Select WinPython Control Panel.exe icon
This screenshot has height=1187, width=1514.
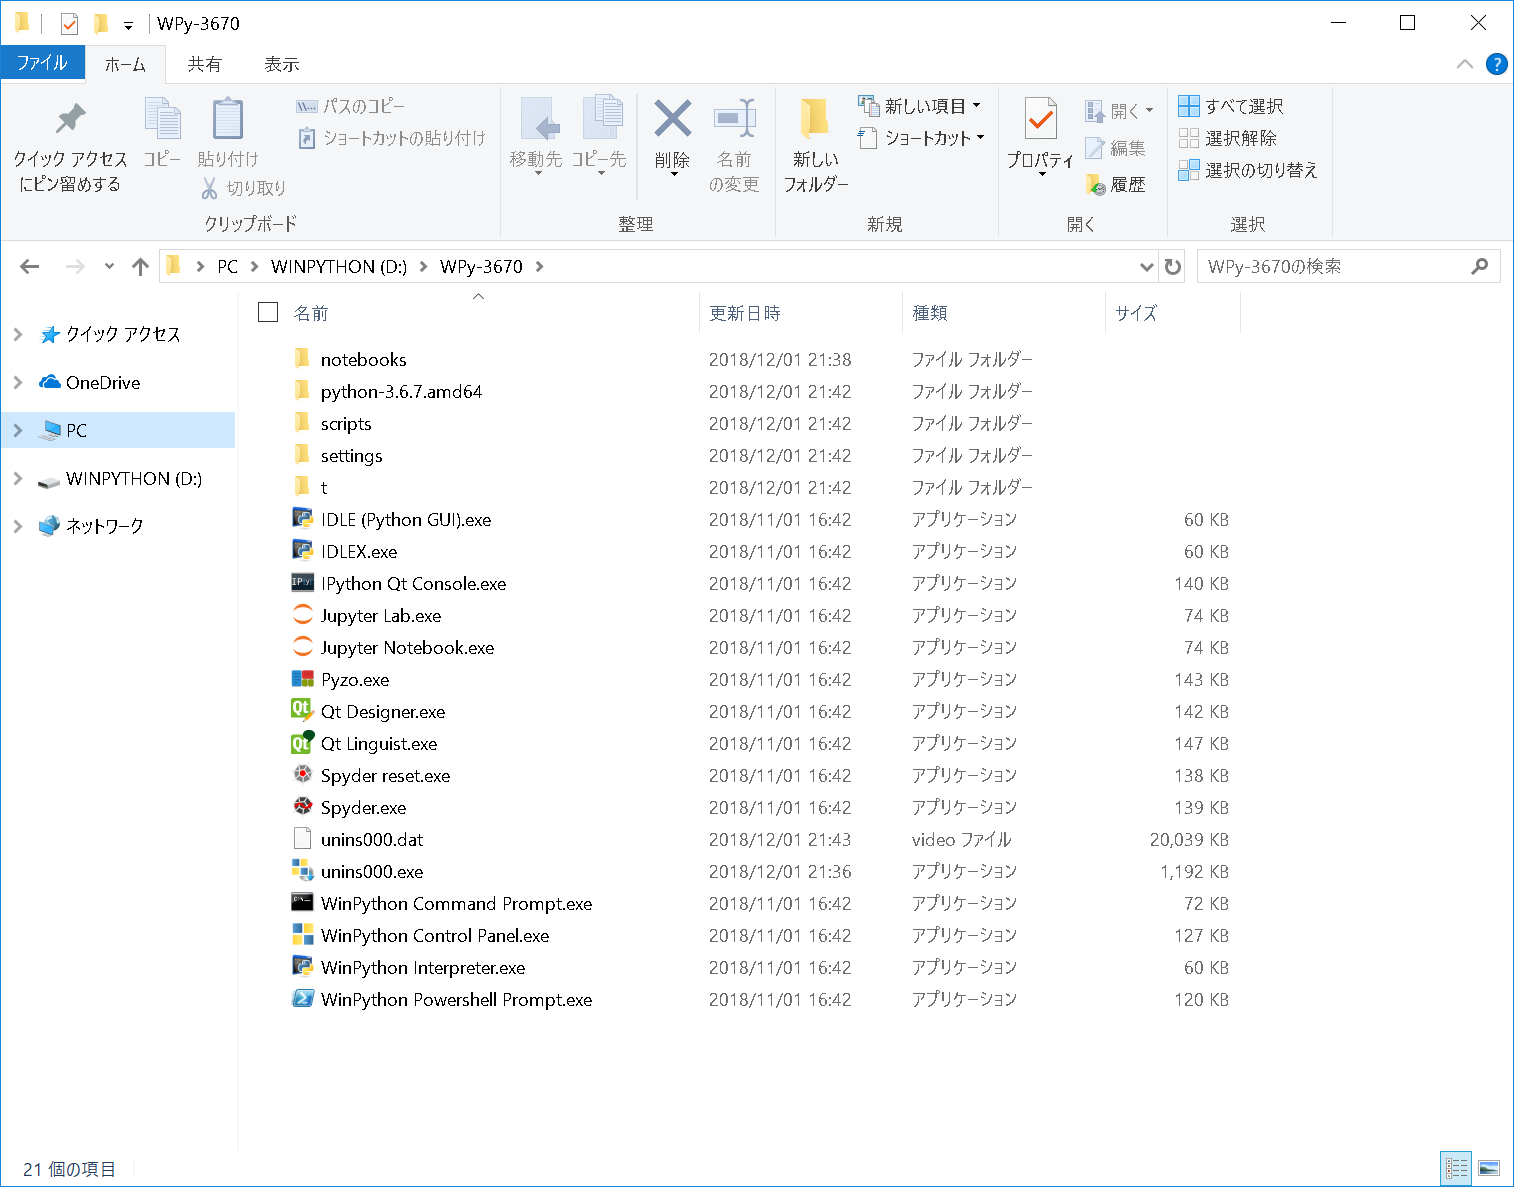pyautogui.click(x=302, y=935)
